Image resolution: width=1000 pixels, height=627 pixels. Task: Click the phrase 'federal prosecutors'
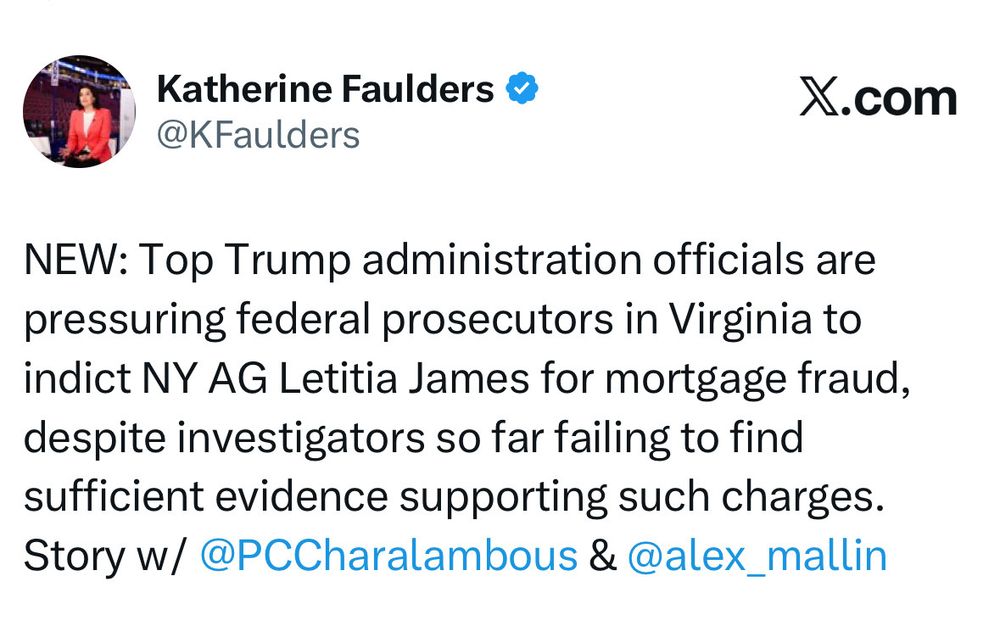click(x=425, y=320)
